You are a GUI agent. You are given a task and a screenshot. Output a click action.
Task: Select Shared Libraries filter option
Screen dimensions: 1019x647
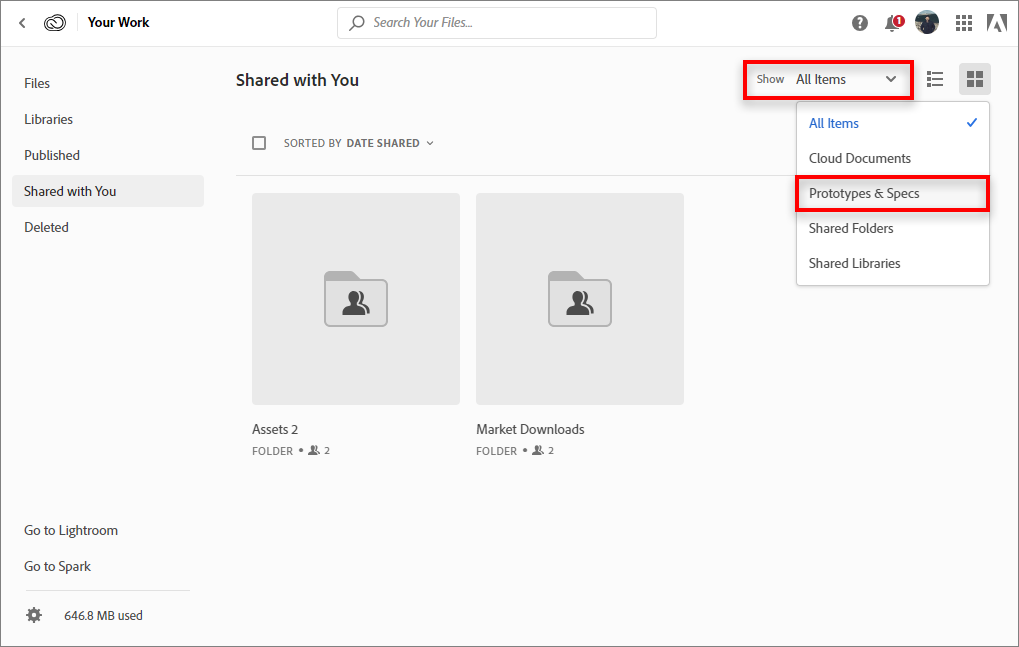pos(855,263)
